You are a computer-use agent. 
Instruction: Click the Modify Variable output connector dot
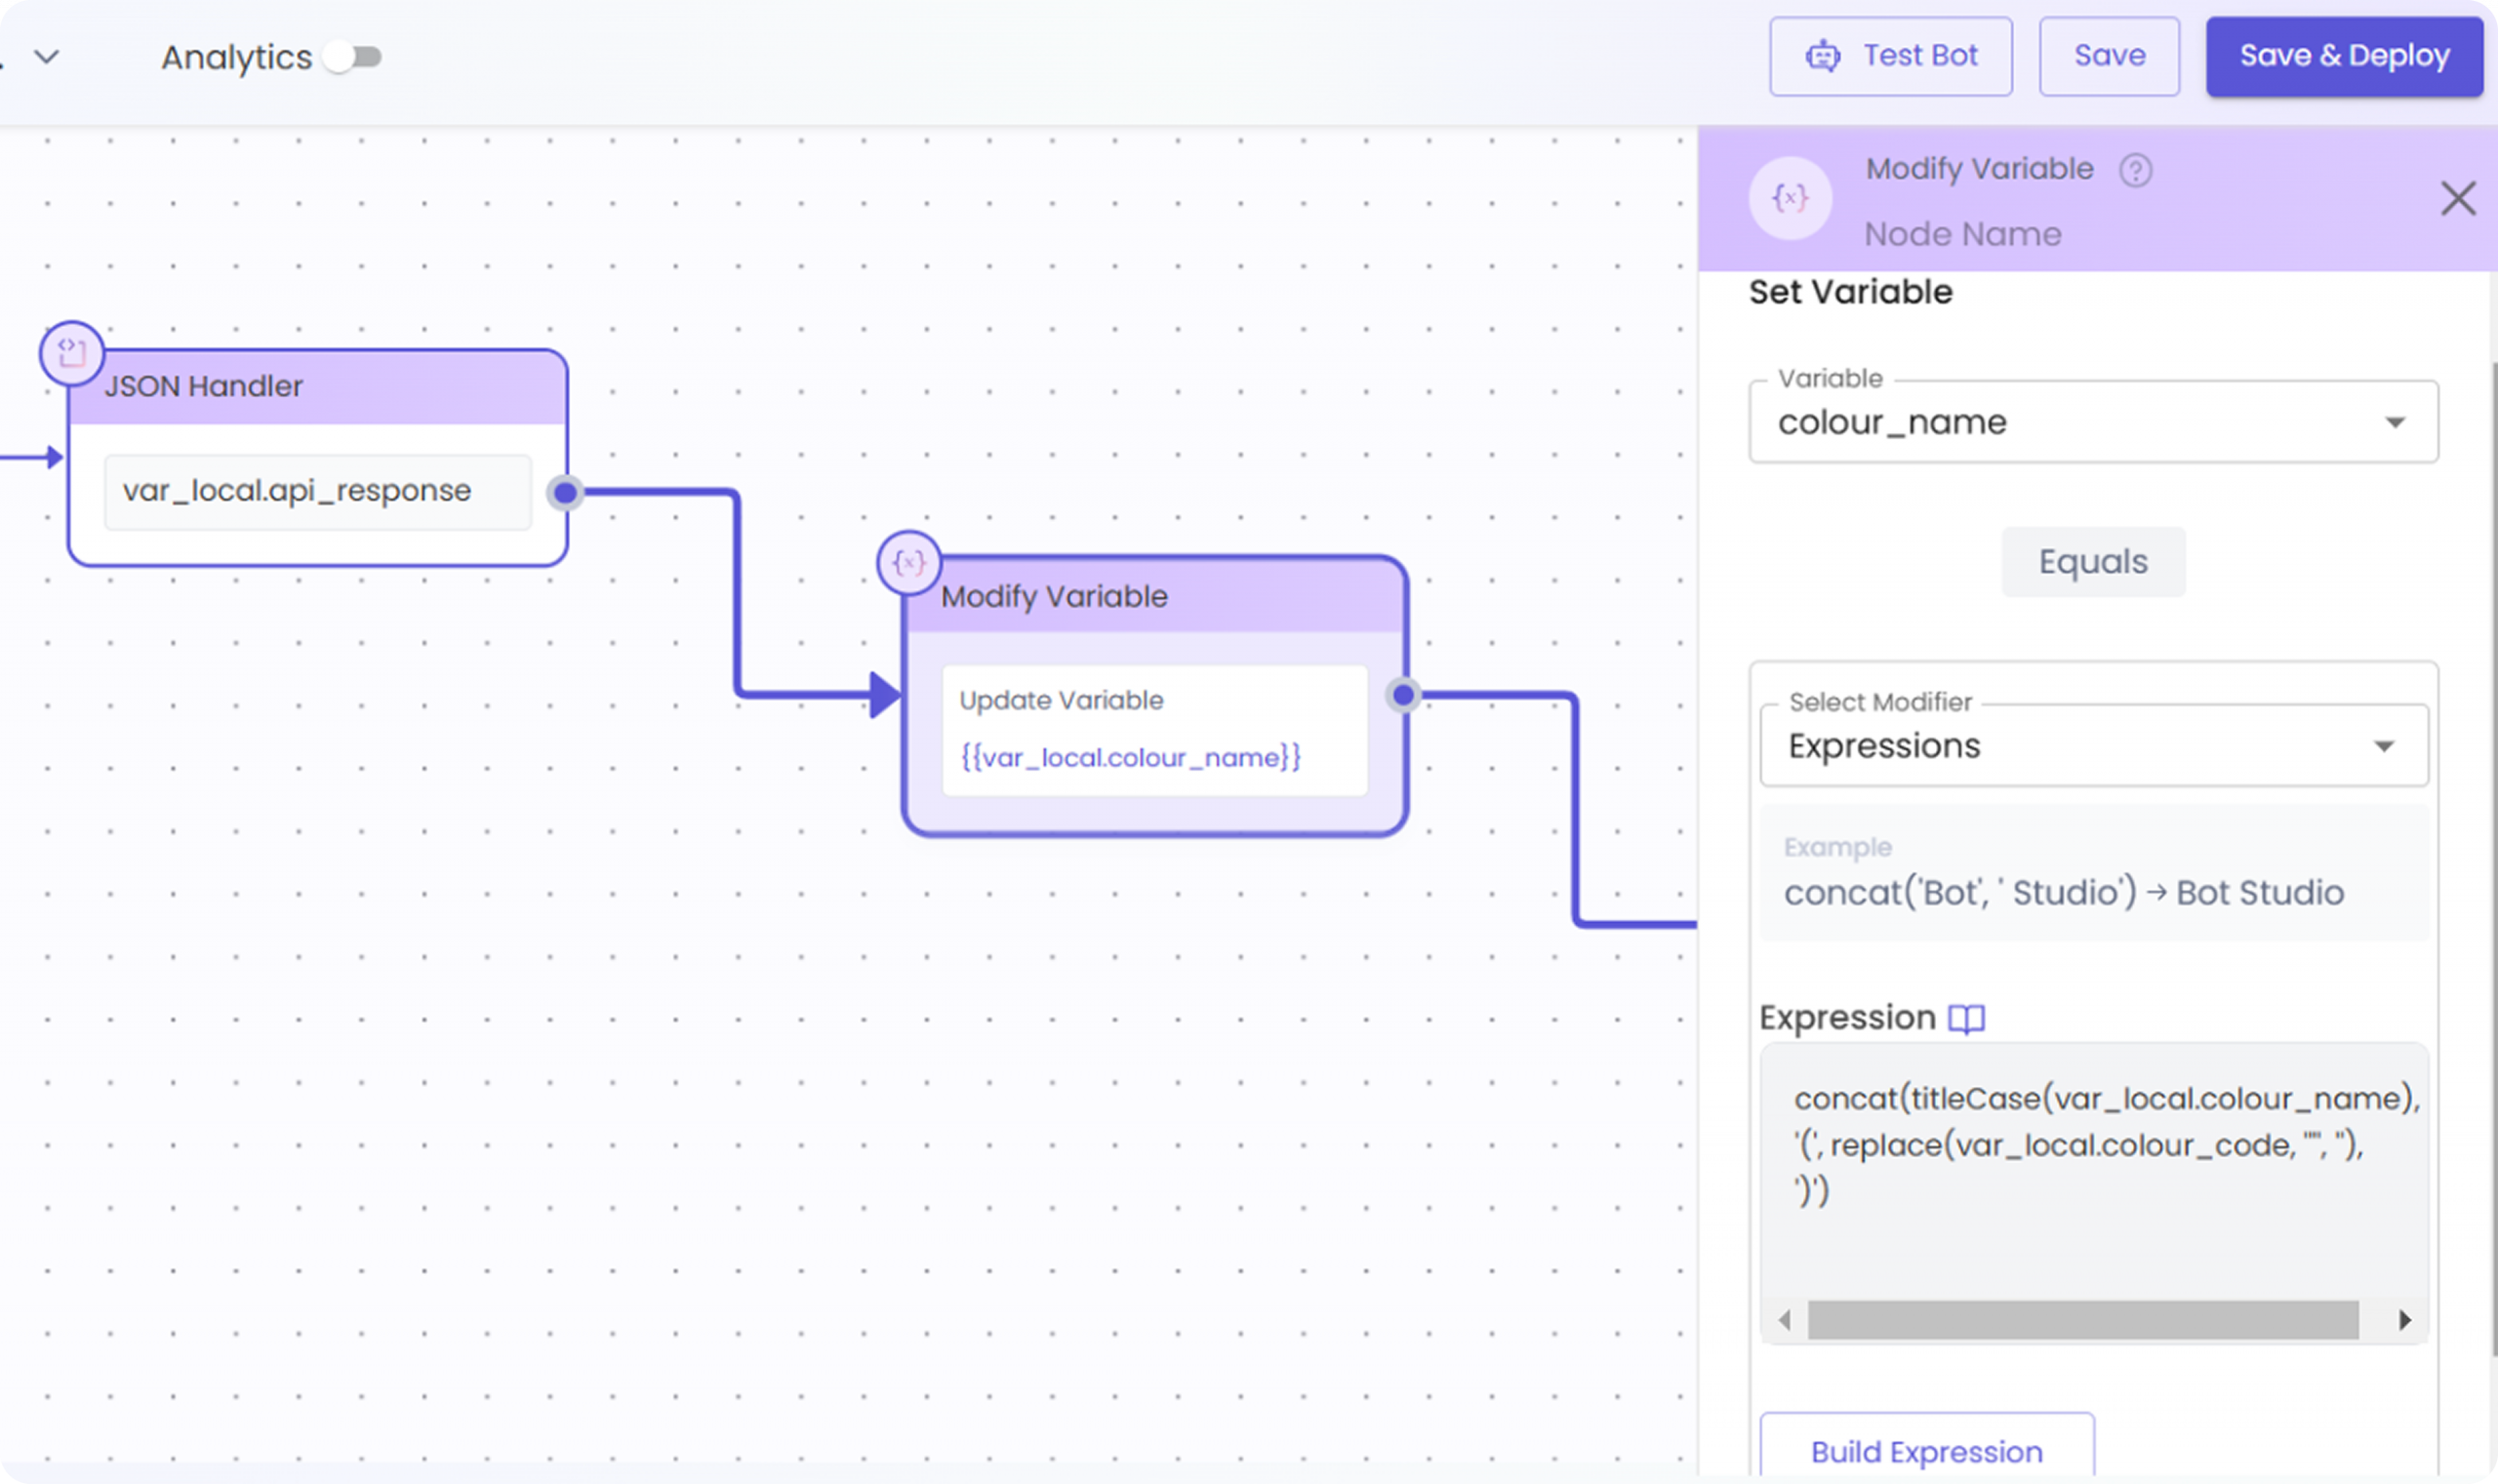coord(1403,694)
